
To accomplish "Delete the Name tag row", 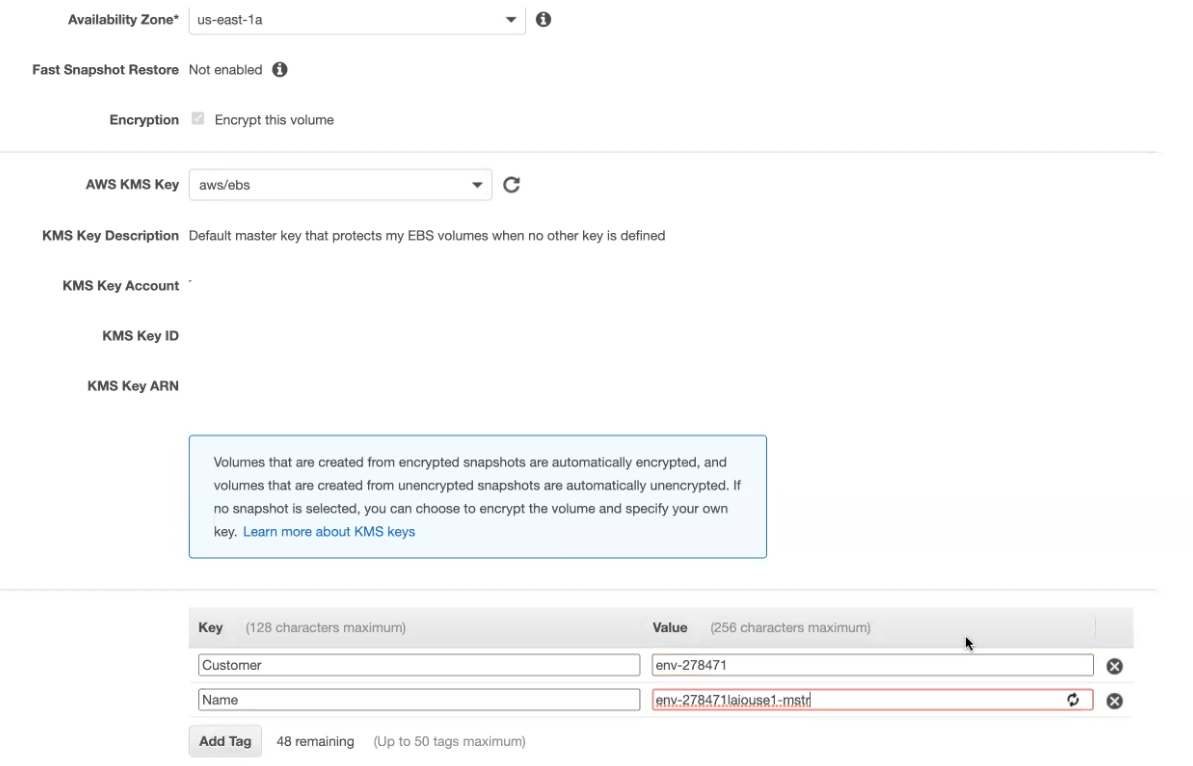I will 1114,701.
